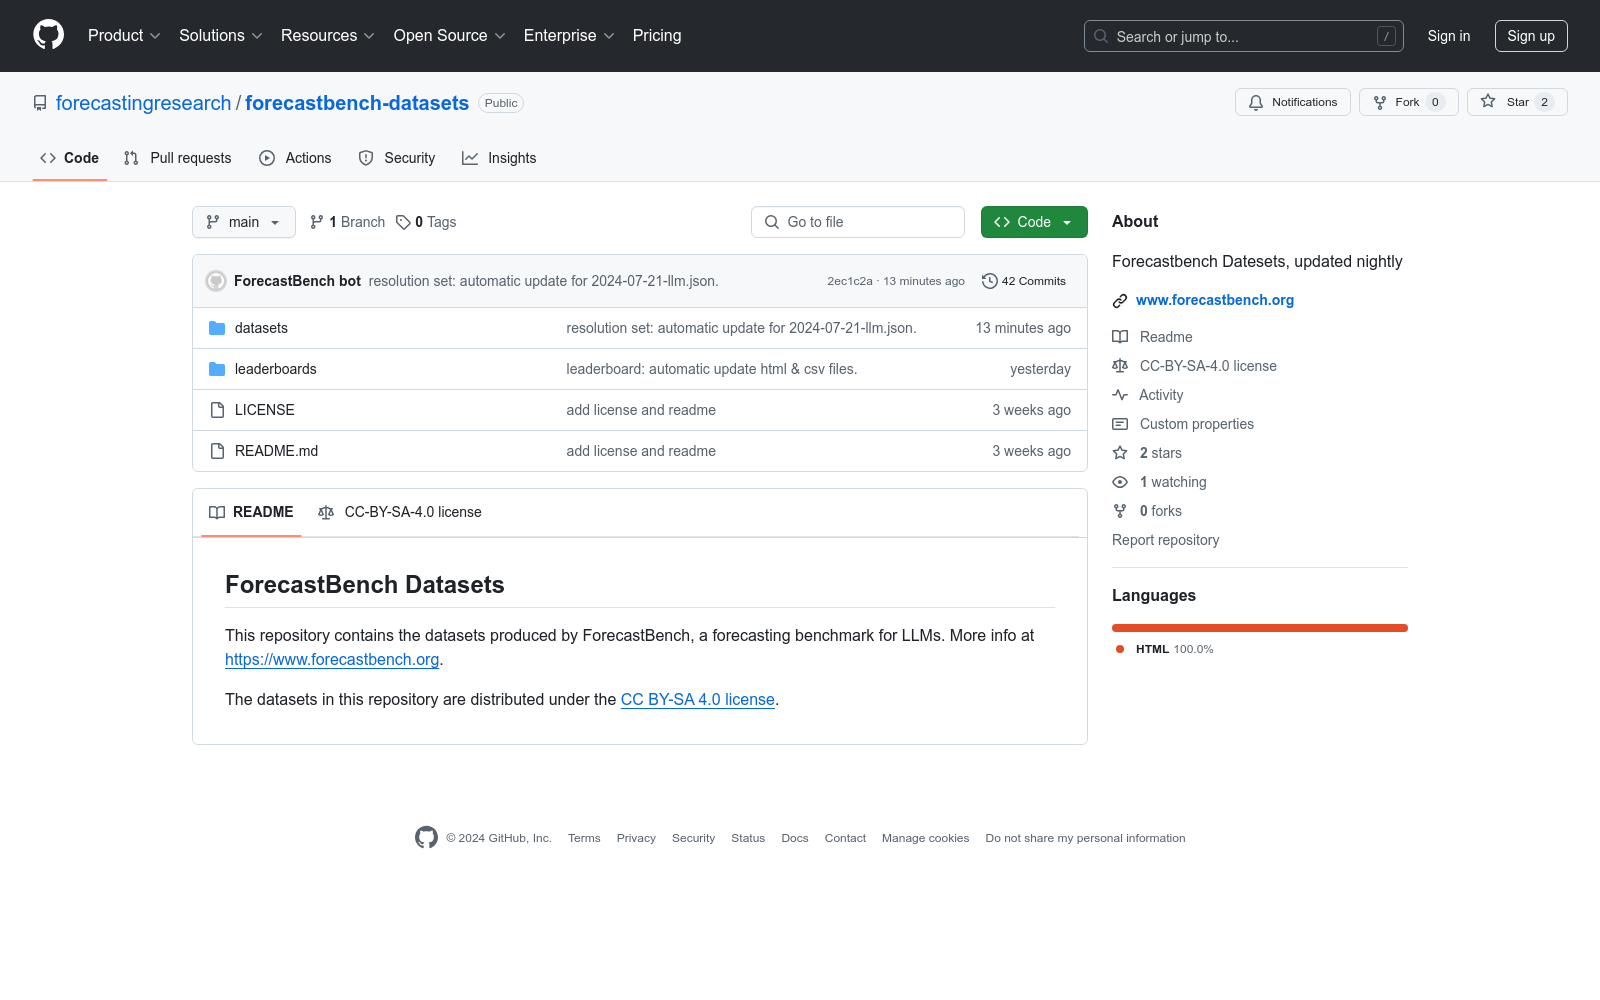The width and height of the screenshot is (1600, 1000).
Task: Click the magnifier icon in the header search
Action: click(x=1101, y=36)
